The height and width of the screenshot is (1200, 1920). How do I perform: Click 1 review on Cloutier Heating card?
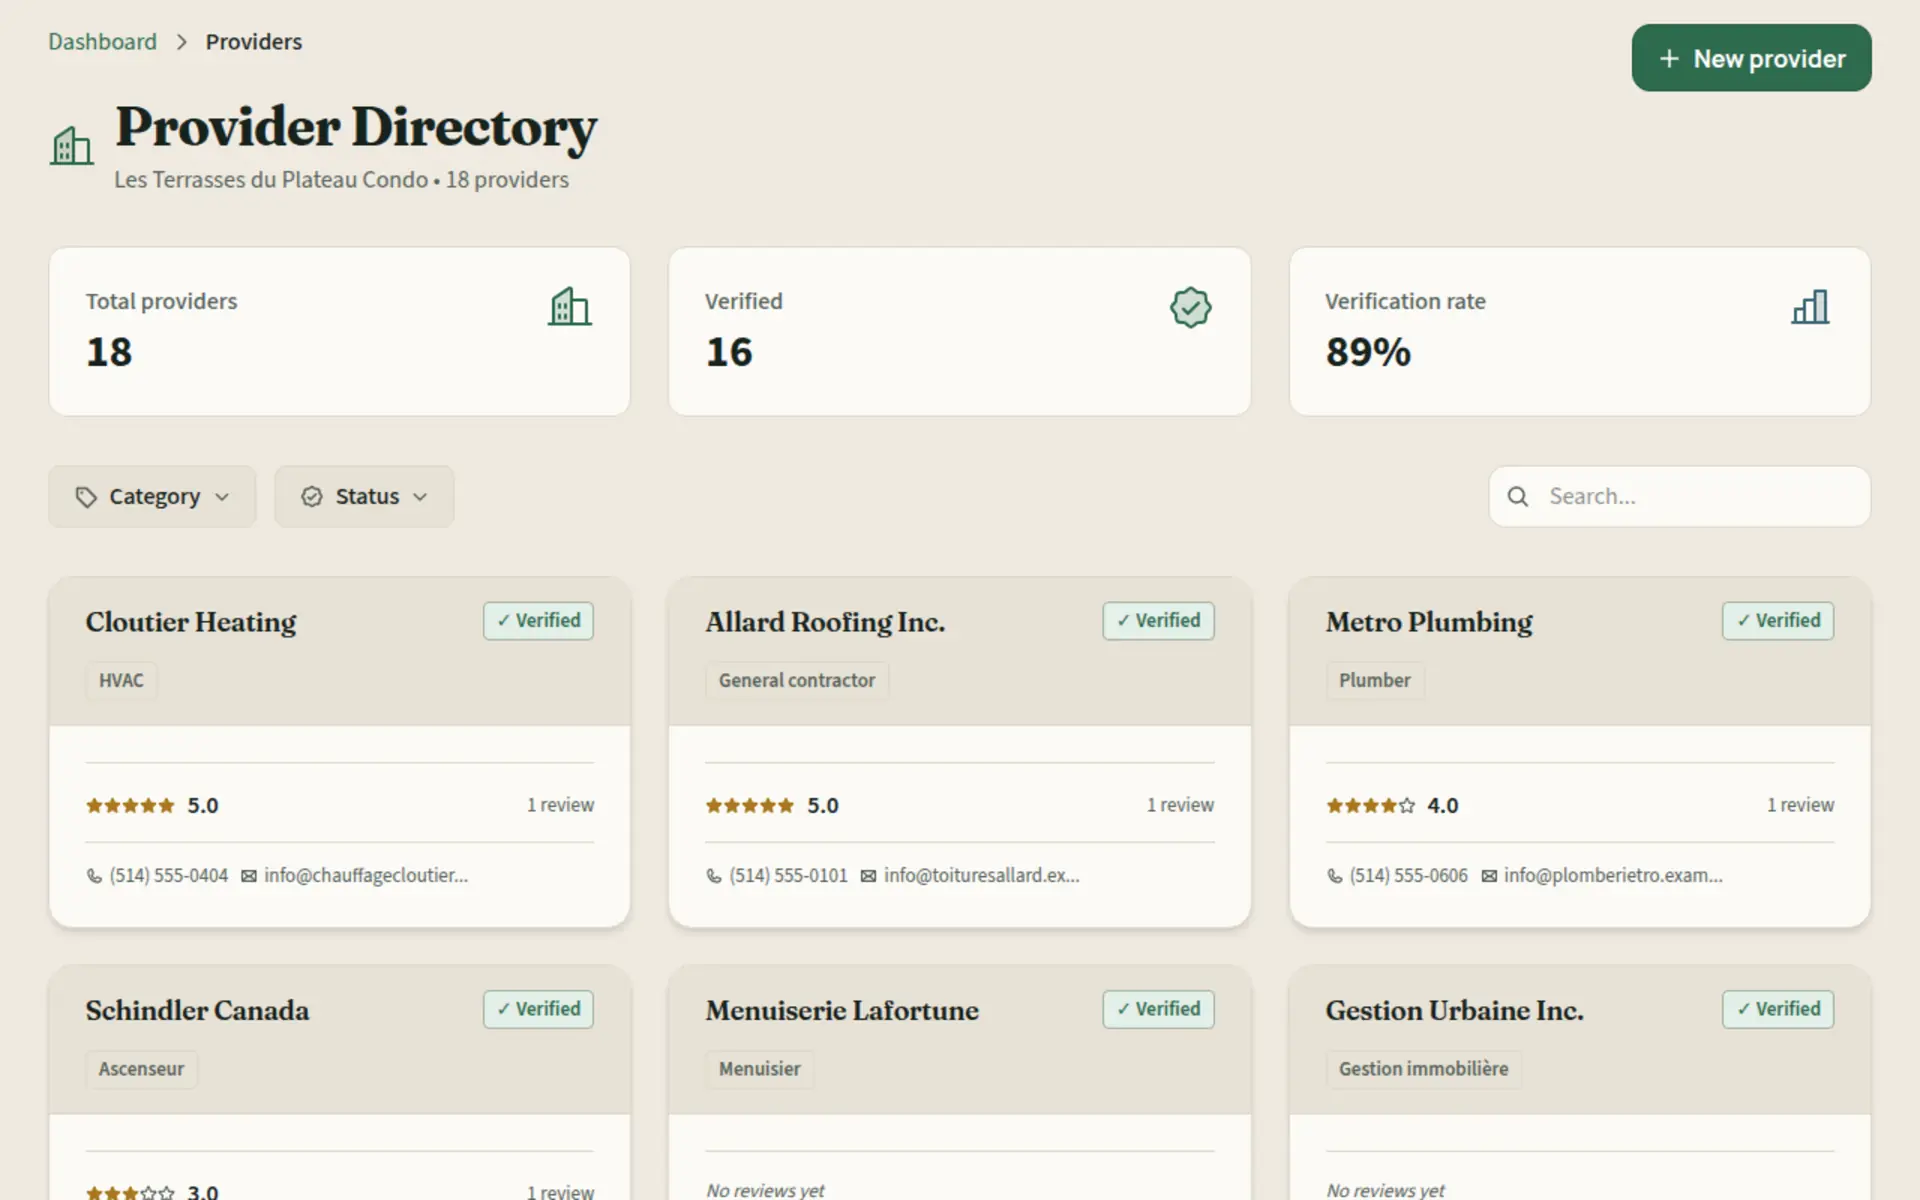pyautogui.click(x=560, y=805)
